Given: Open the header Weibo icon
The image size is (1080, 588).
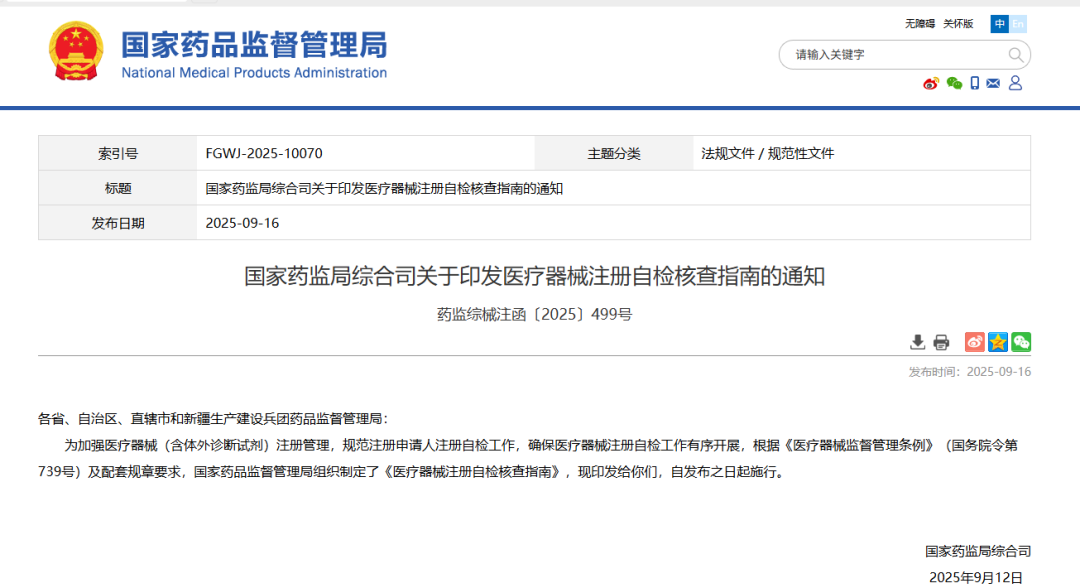Looking at the screenshot, I should point(931,84).
